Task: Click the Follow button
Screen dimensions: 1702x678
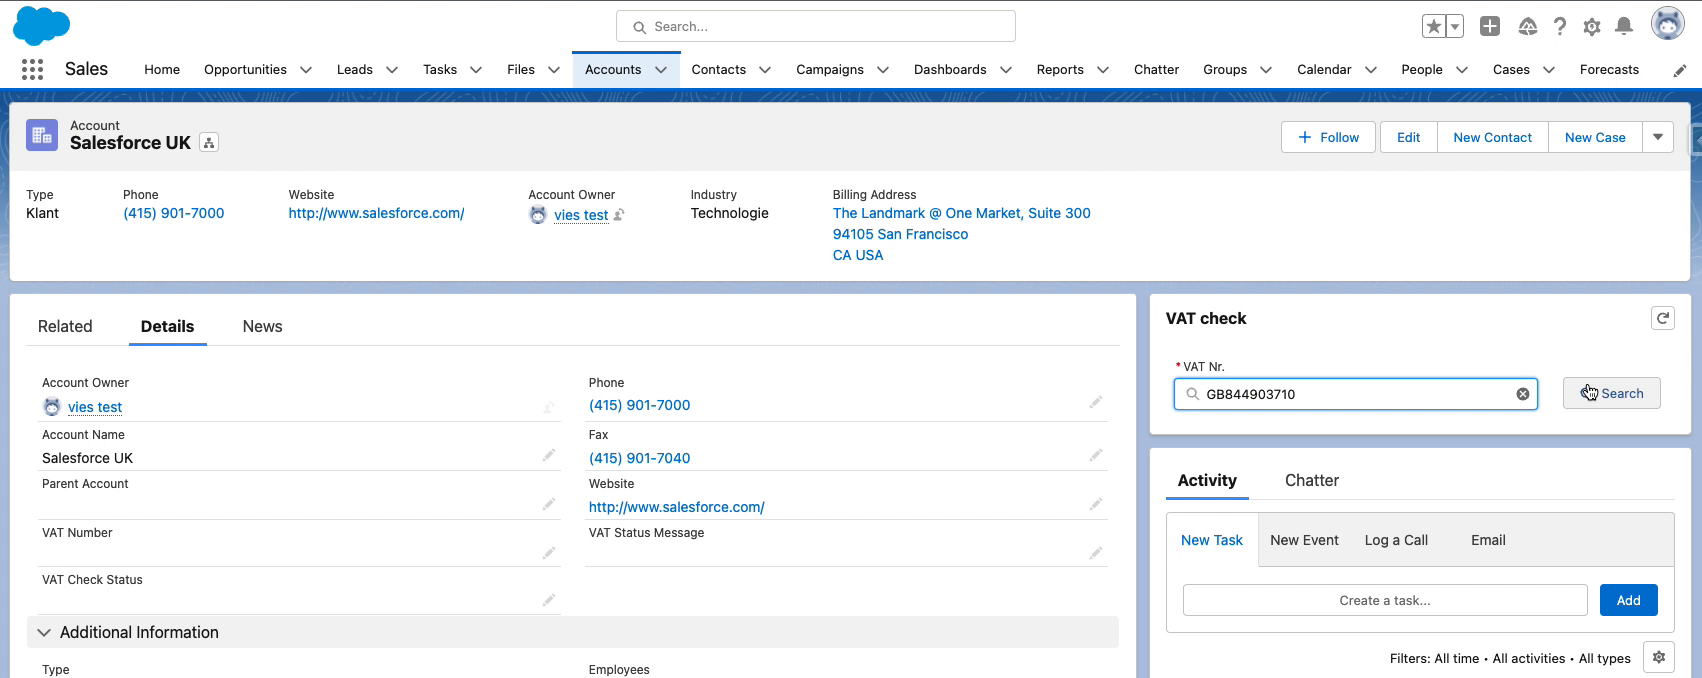Action: tap(1328, 137)
